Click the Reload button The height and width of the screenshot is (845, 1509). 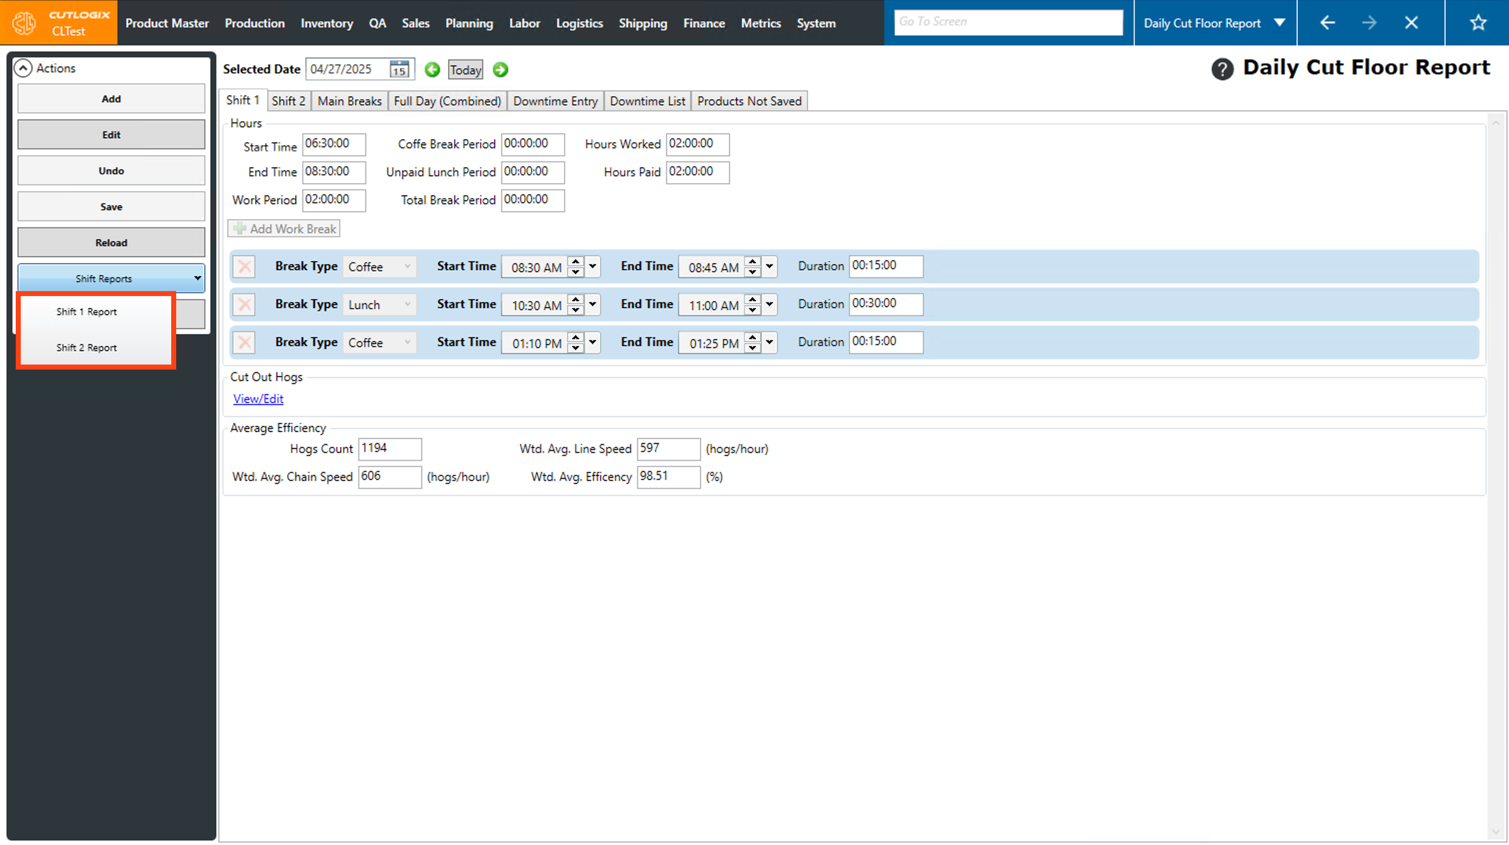coord(111,243)
